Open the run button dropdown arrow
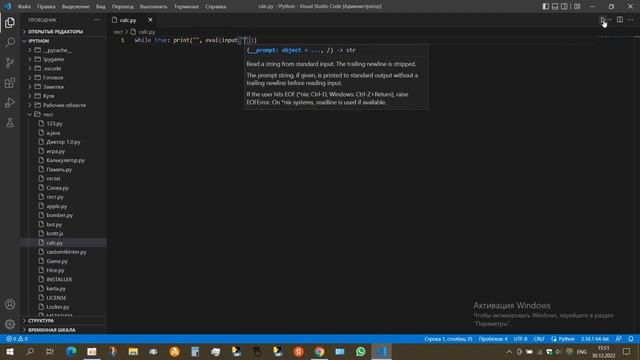 [610, 20]
